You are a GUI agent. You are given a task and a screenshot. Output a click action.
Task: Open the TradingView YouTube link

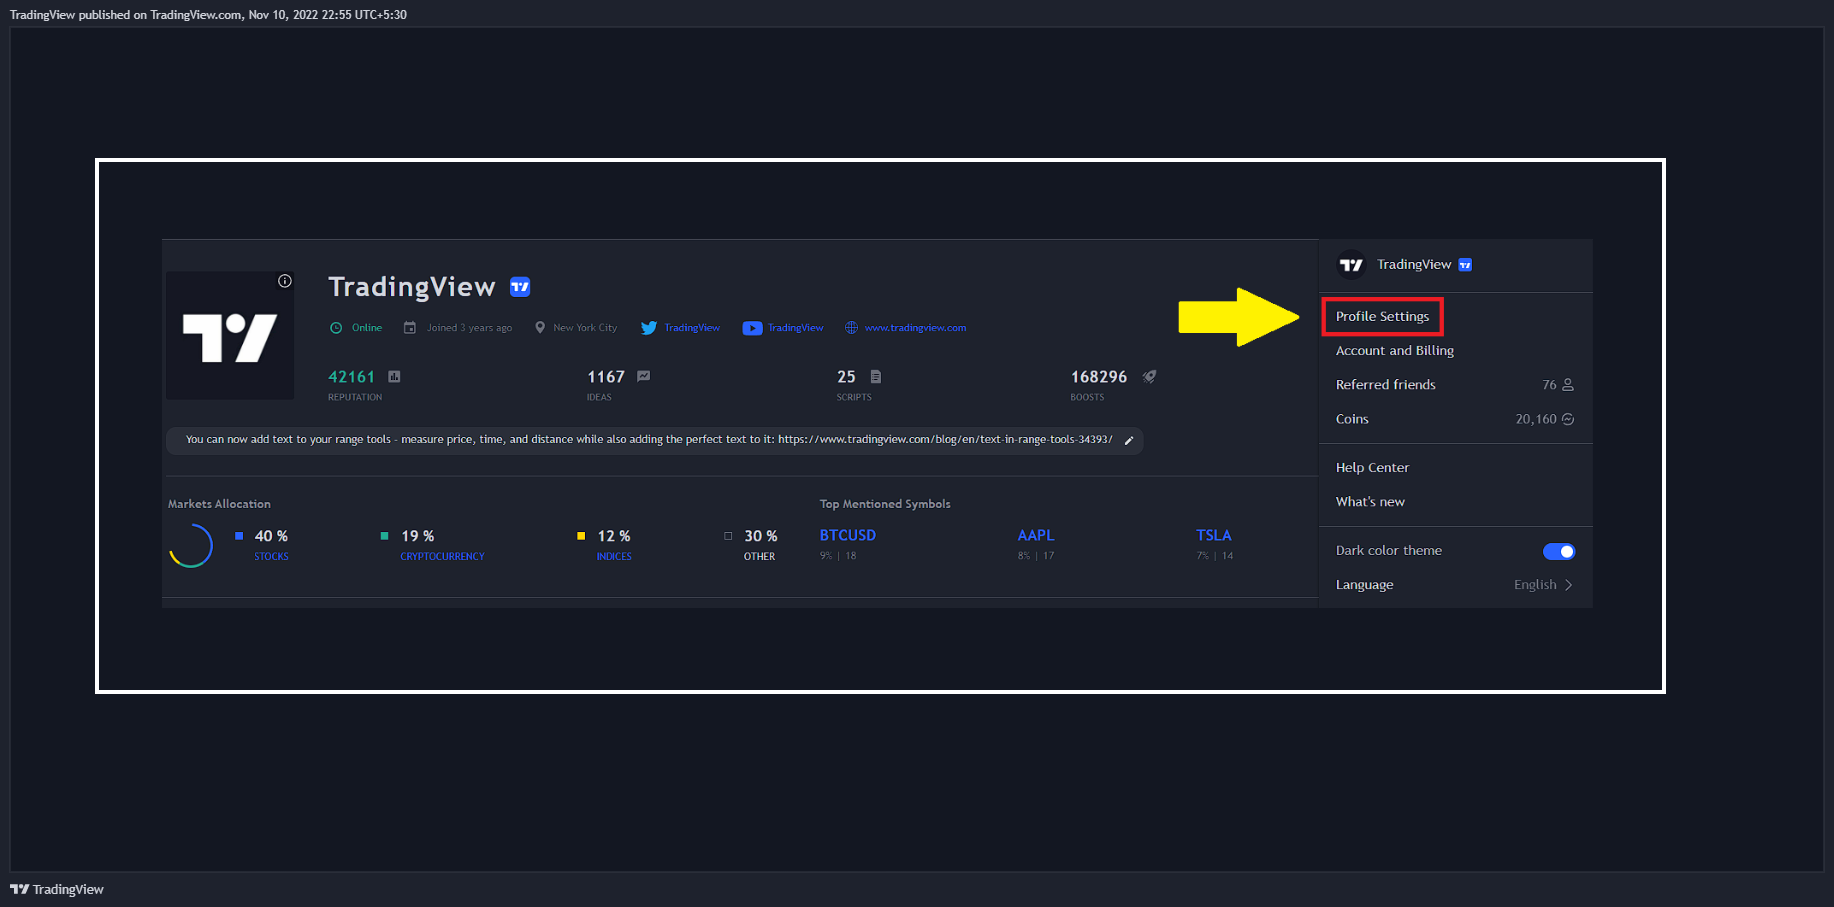[x=796, y=328]
